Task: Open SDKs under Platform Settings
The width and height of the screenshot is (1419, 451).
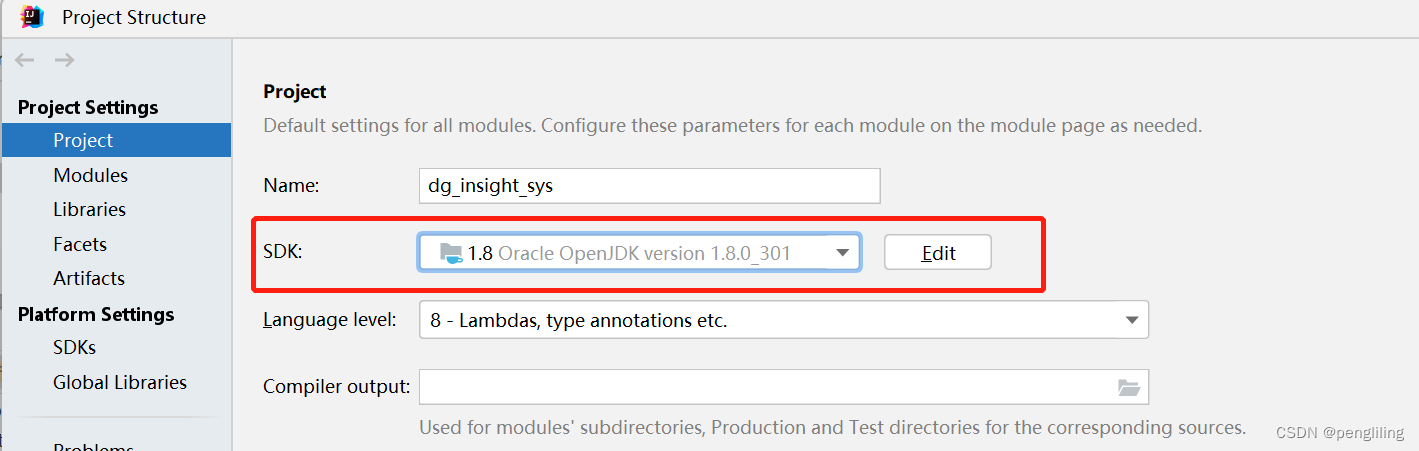Action: pyautogui.click(x=75, y=348)
